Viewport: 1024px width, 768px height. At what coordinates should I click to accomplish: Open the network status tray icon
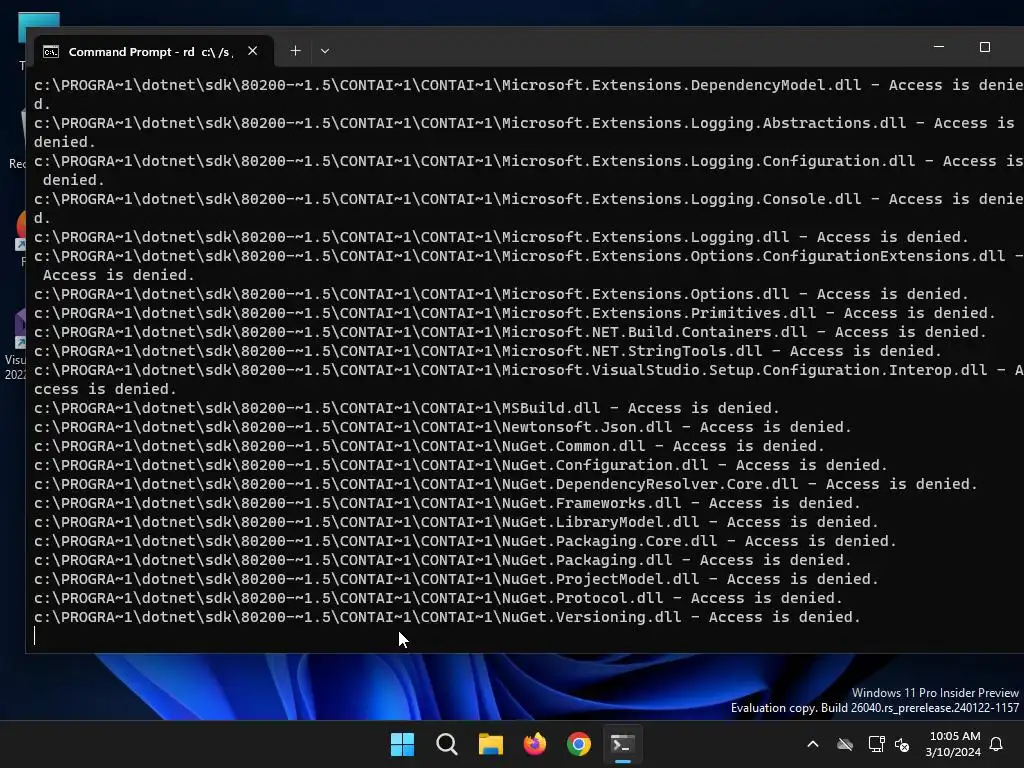876,744
